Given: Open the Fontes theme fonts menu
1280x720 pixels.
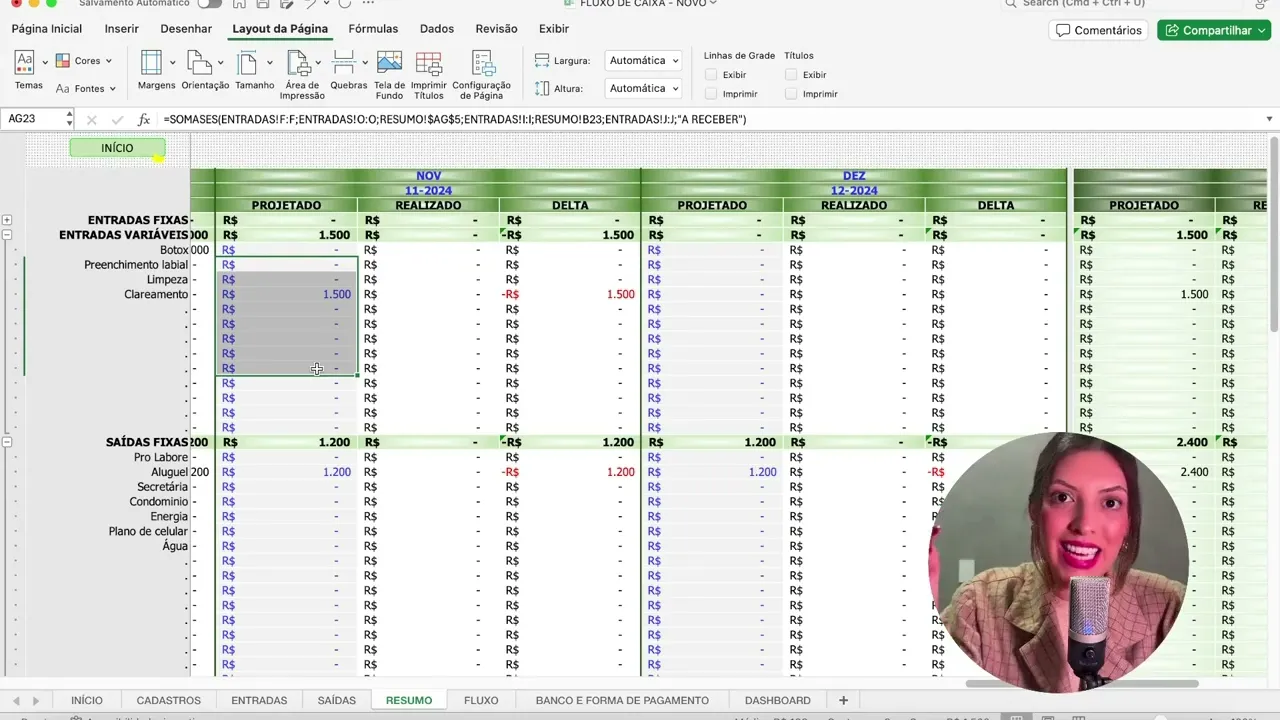Looking at the screenshot, I should [x=85, y=88].
